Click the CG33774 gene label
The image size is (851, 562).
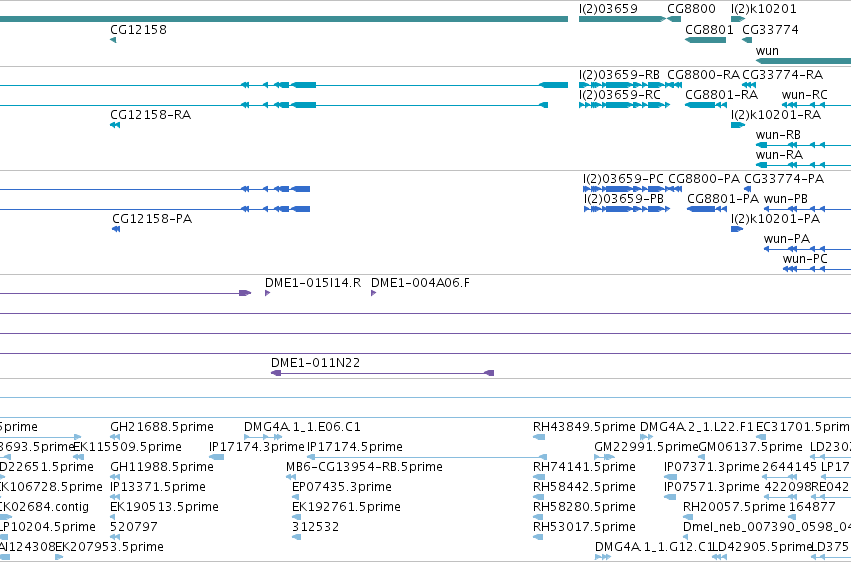(x=770, y=29)
